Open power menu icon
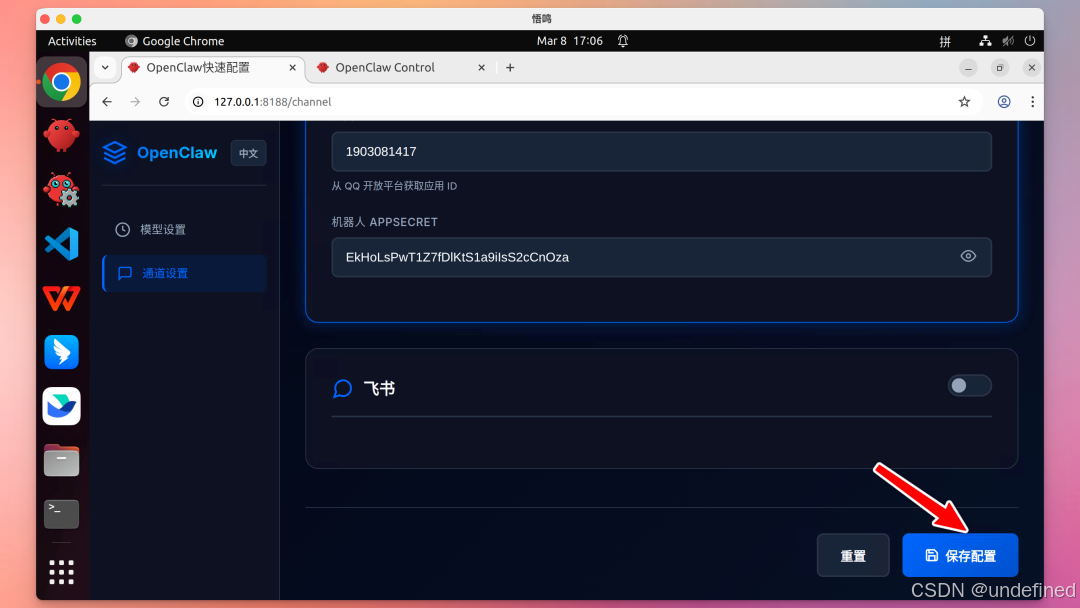The image size is (1080, 608). click(x=1030, y=41)
